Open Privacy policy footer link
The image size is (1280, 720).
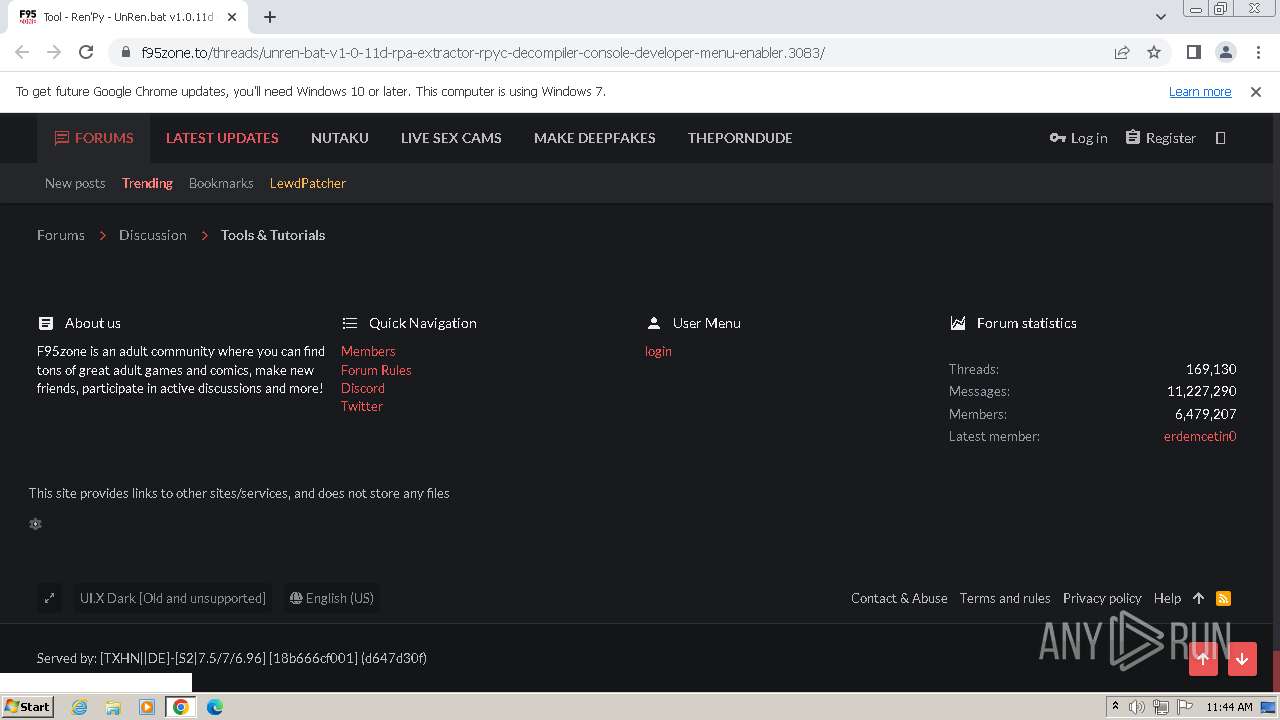tap(1102, 598)
